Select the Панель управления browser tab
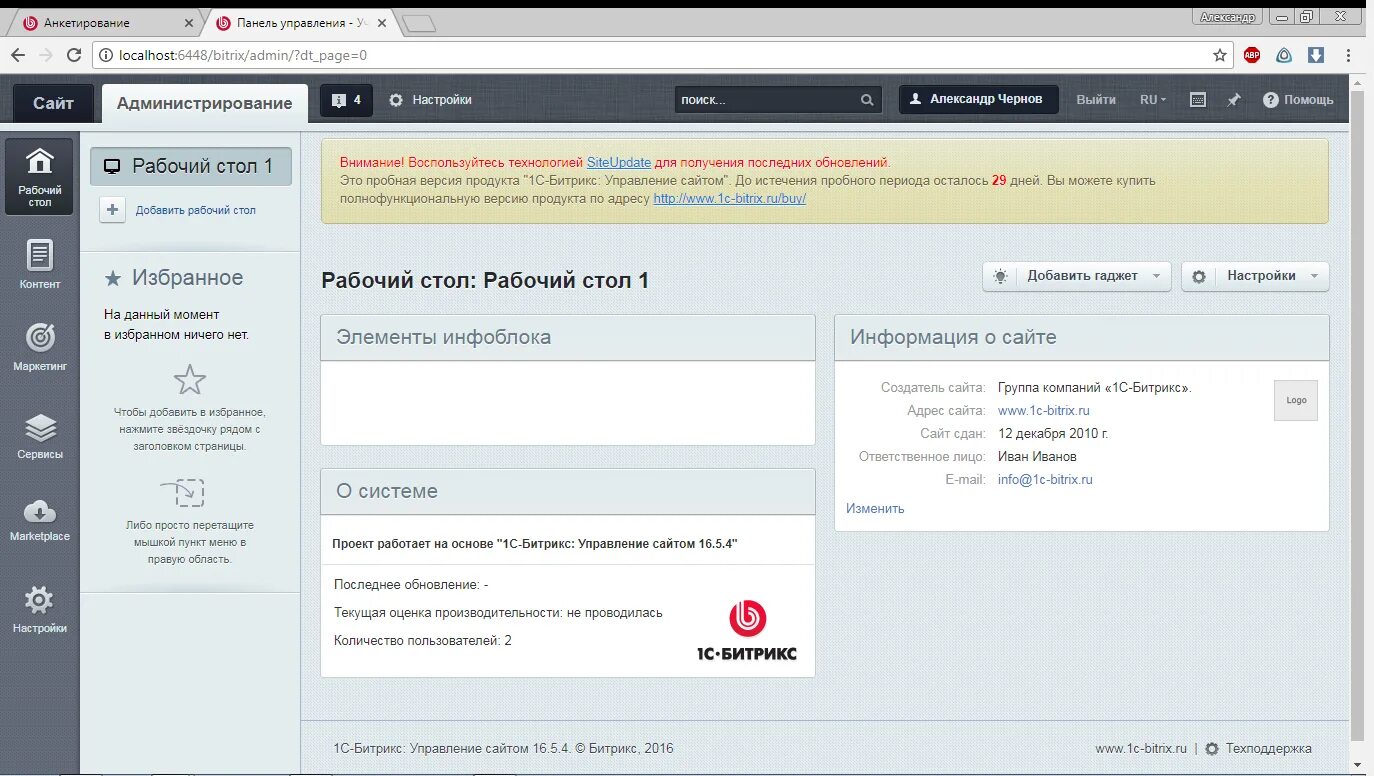The height and width of the screenshot is (776, 1374). (301, 22)
